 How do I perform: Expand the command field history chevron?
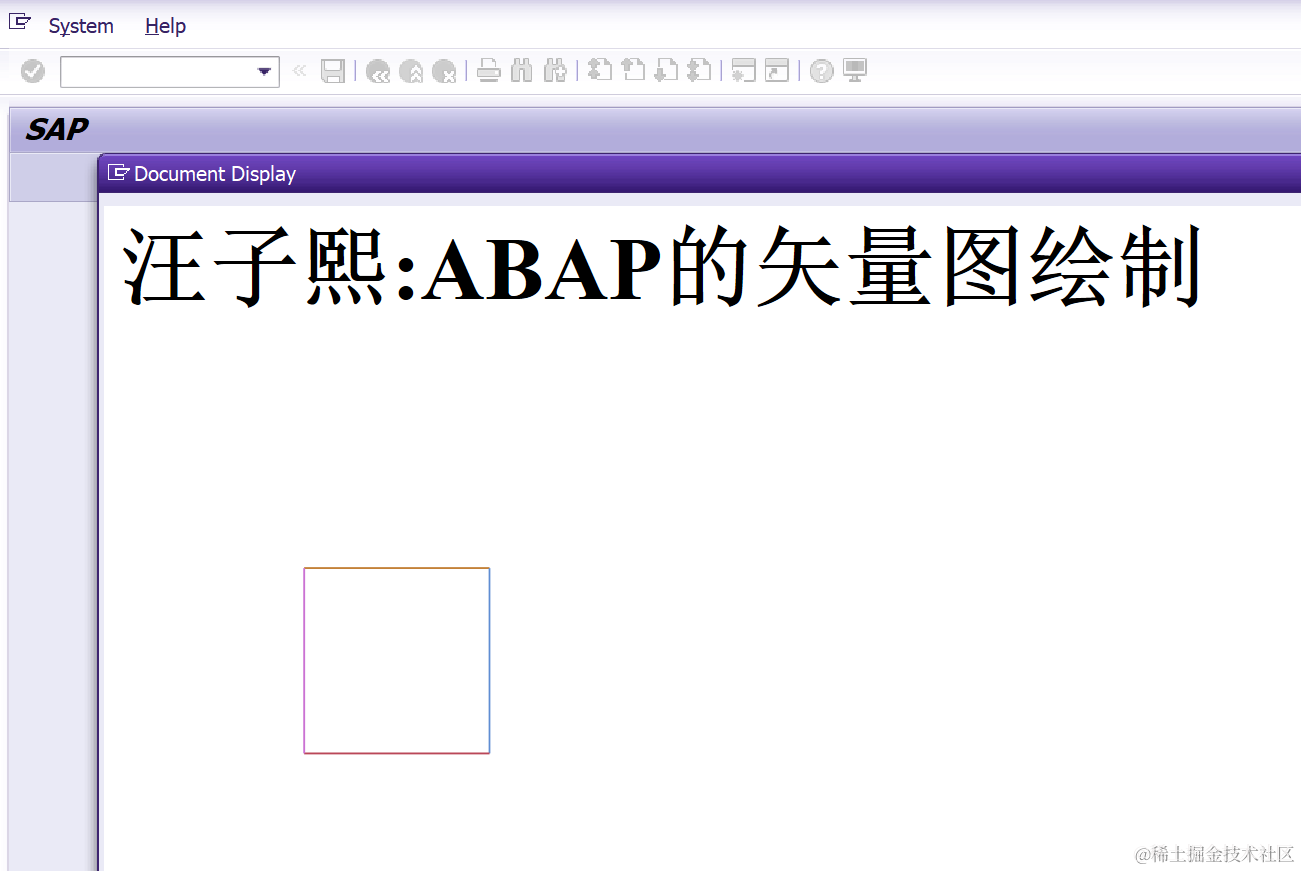click(299, 71)
